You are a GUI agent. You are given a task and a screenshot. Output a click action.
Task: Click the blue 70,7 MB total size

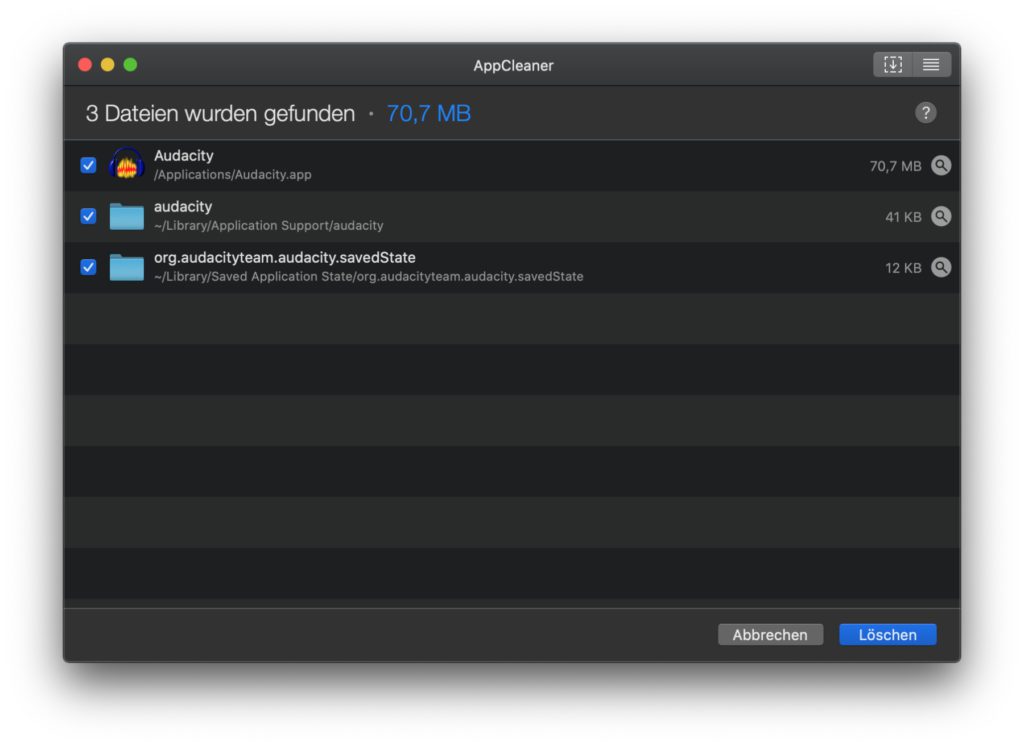(x=428, y=113)
